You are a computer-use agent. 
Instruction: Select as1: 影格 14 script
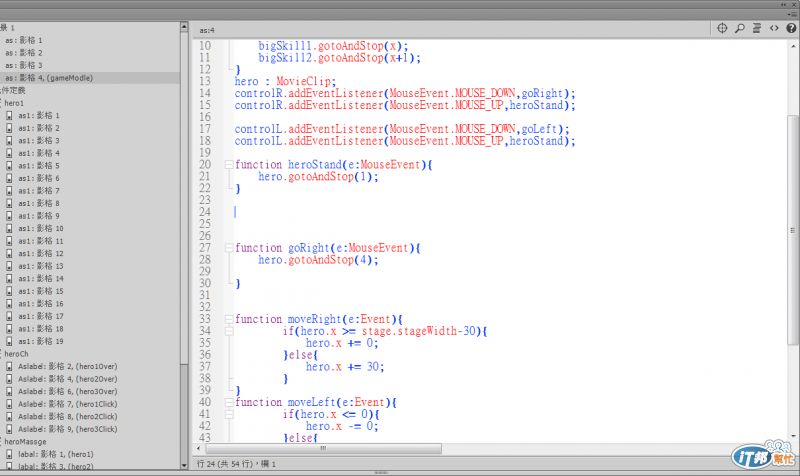(41, 279)
